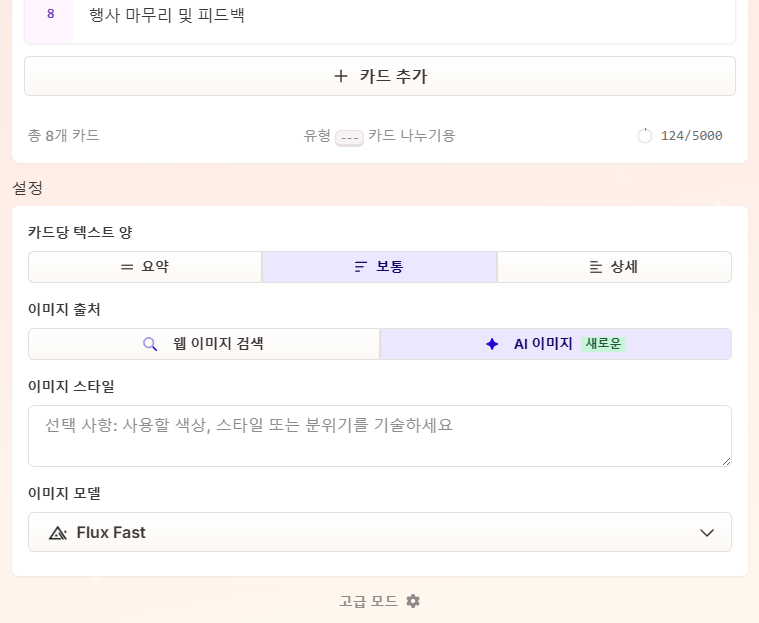Select 보통 text amount option
Viewport: 759px width, 623px height.
click(x=379, y=267)
